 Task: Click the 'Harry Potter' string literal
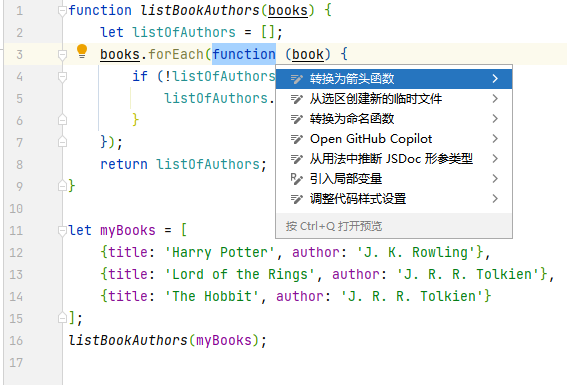point(220,252)
